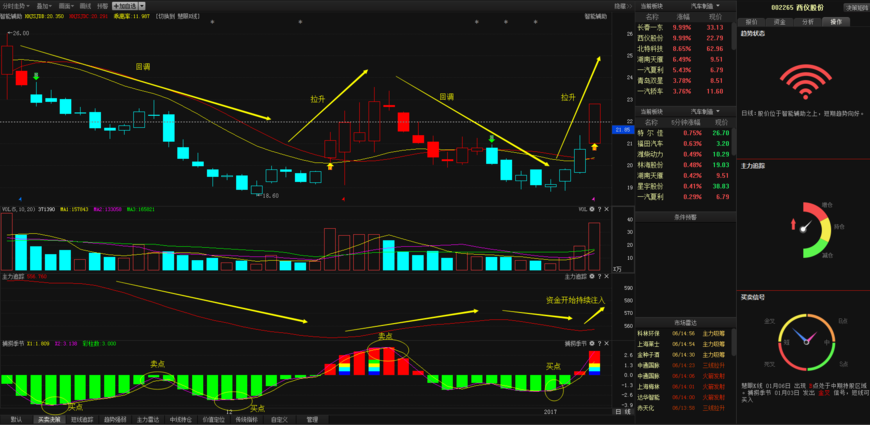Open the 叠加 overlay dropdown
The height and width of the screenshot is (425, 870).
coord(42,6)
